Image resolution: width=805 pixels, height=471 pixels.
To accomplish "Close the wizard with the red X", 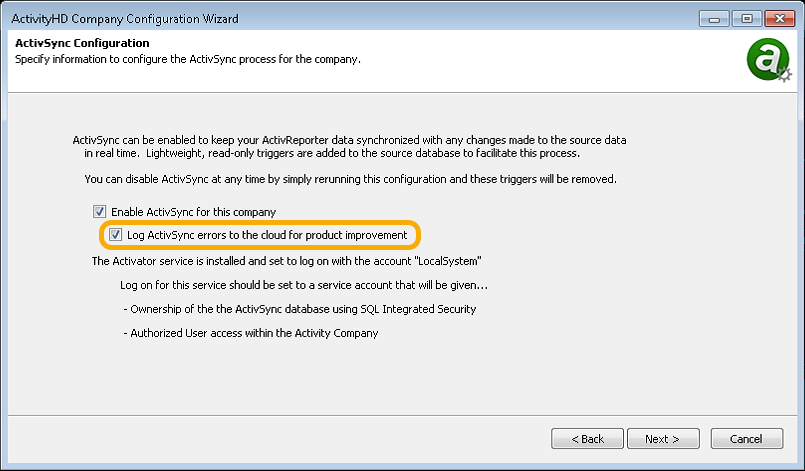I will (779, 19).
